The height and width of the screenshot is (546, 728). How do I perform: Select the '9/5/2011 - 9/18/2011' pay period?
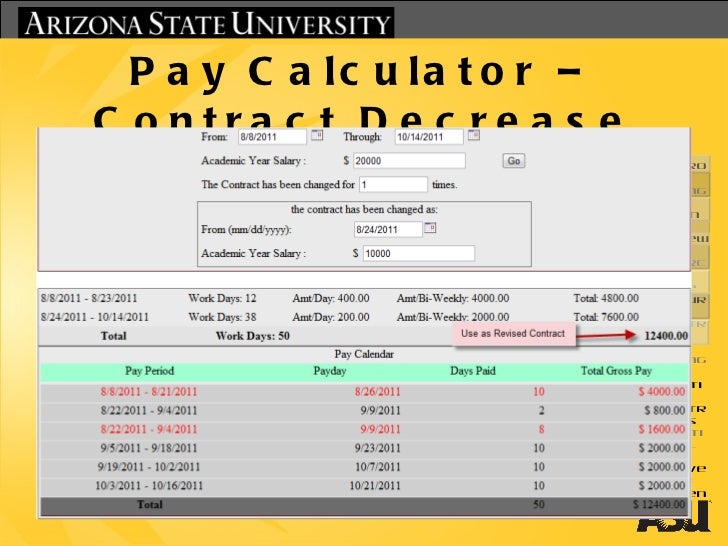point(149,448)
